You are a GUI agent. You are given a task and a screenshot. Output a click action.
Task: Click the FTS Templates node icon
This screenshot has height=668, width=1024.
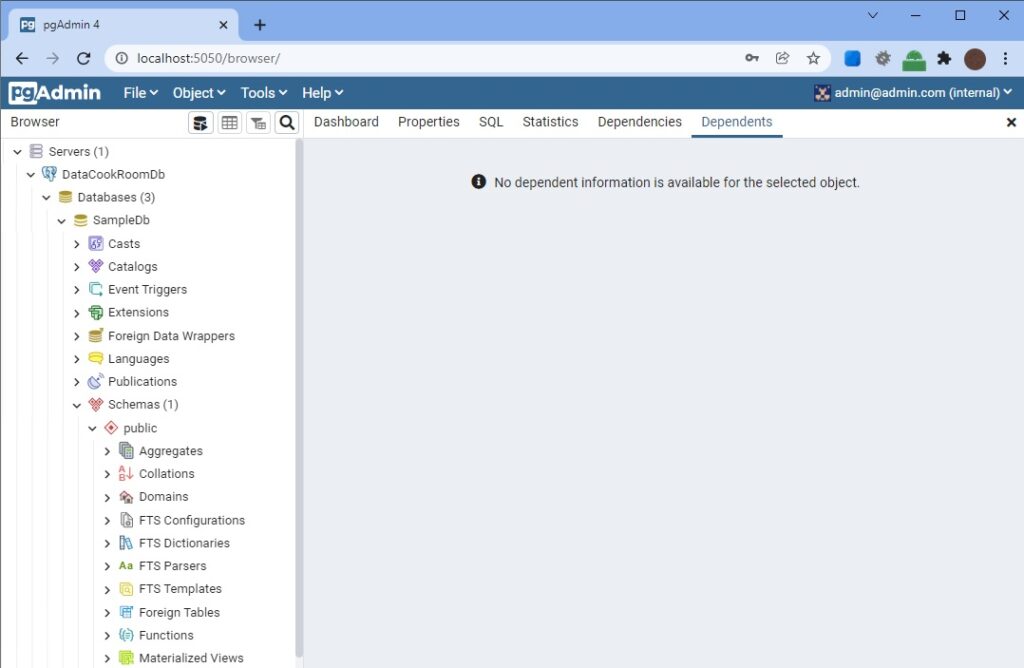126,589
